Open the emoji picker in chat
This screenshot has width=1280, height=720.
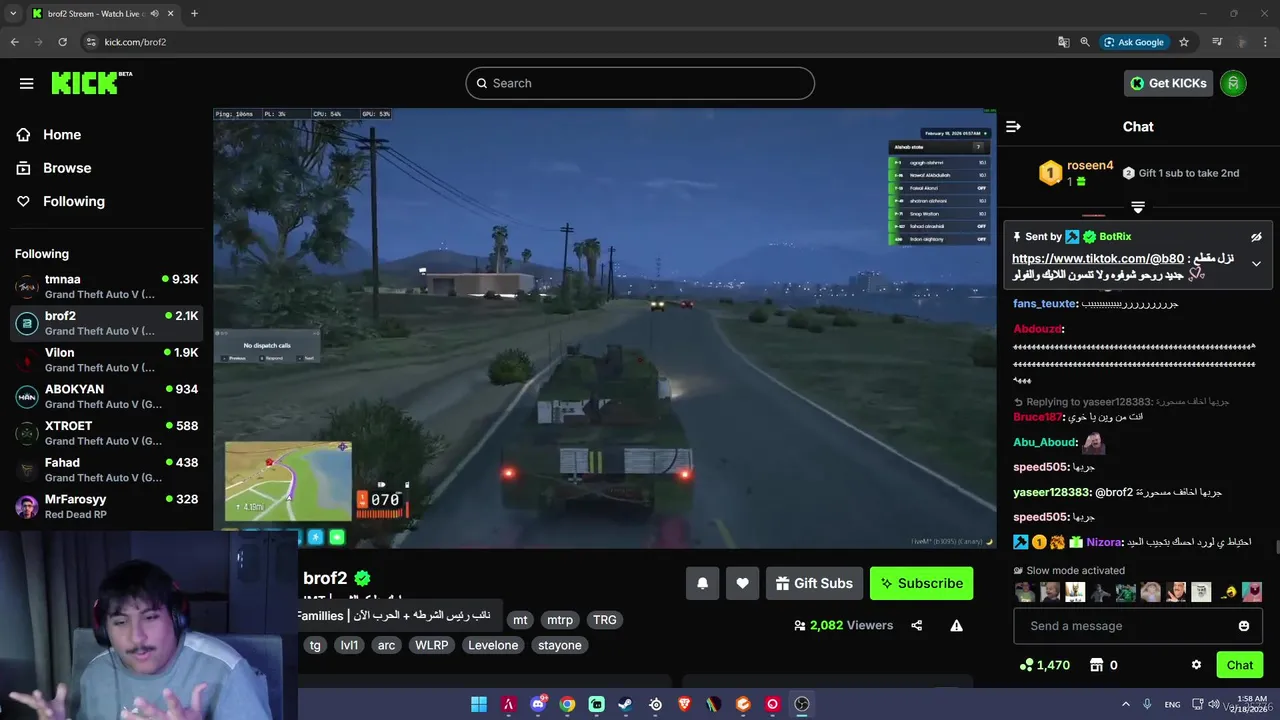coord(1244,626)
